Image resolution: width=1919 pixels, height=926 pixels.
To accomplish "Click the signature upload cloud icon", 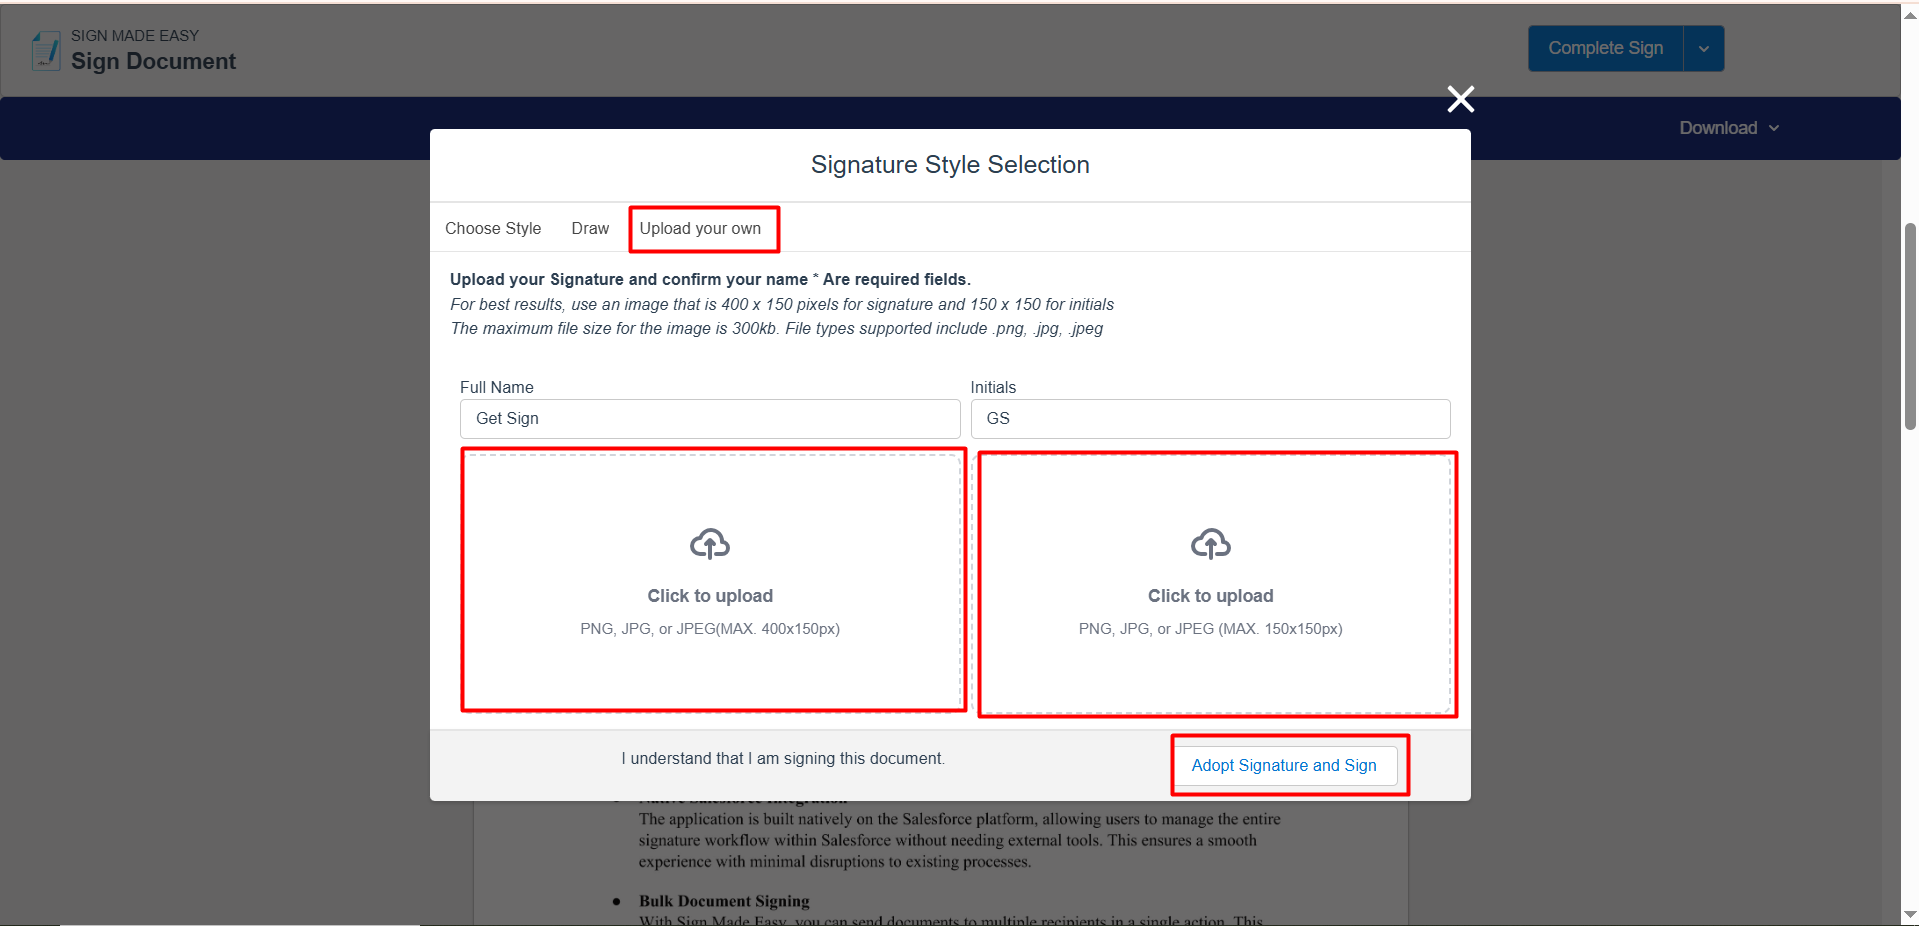I will point(710,544).
